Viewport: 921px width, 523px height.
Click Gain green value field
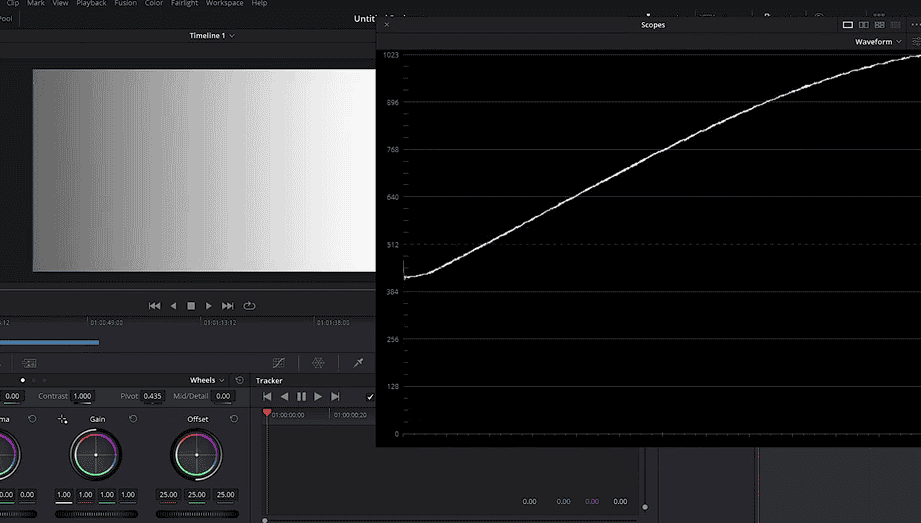pyautogui.click(x=107, y=495)
